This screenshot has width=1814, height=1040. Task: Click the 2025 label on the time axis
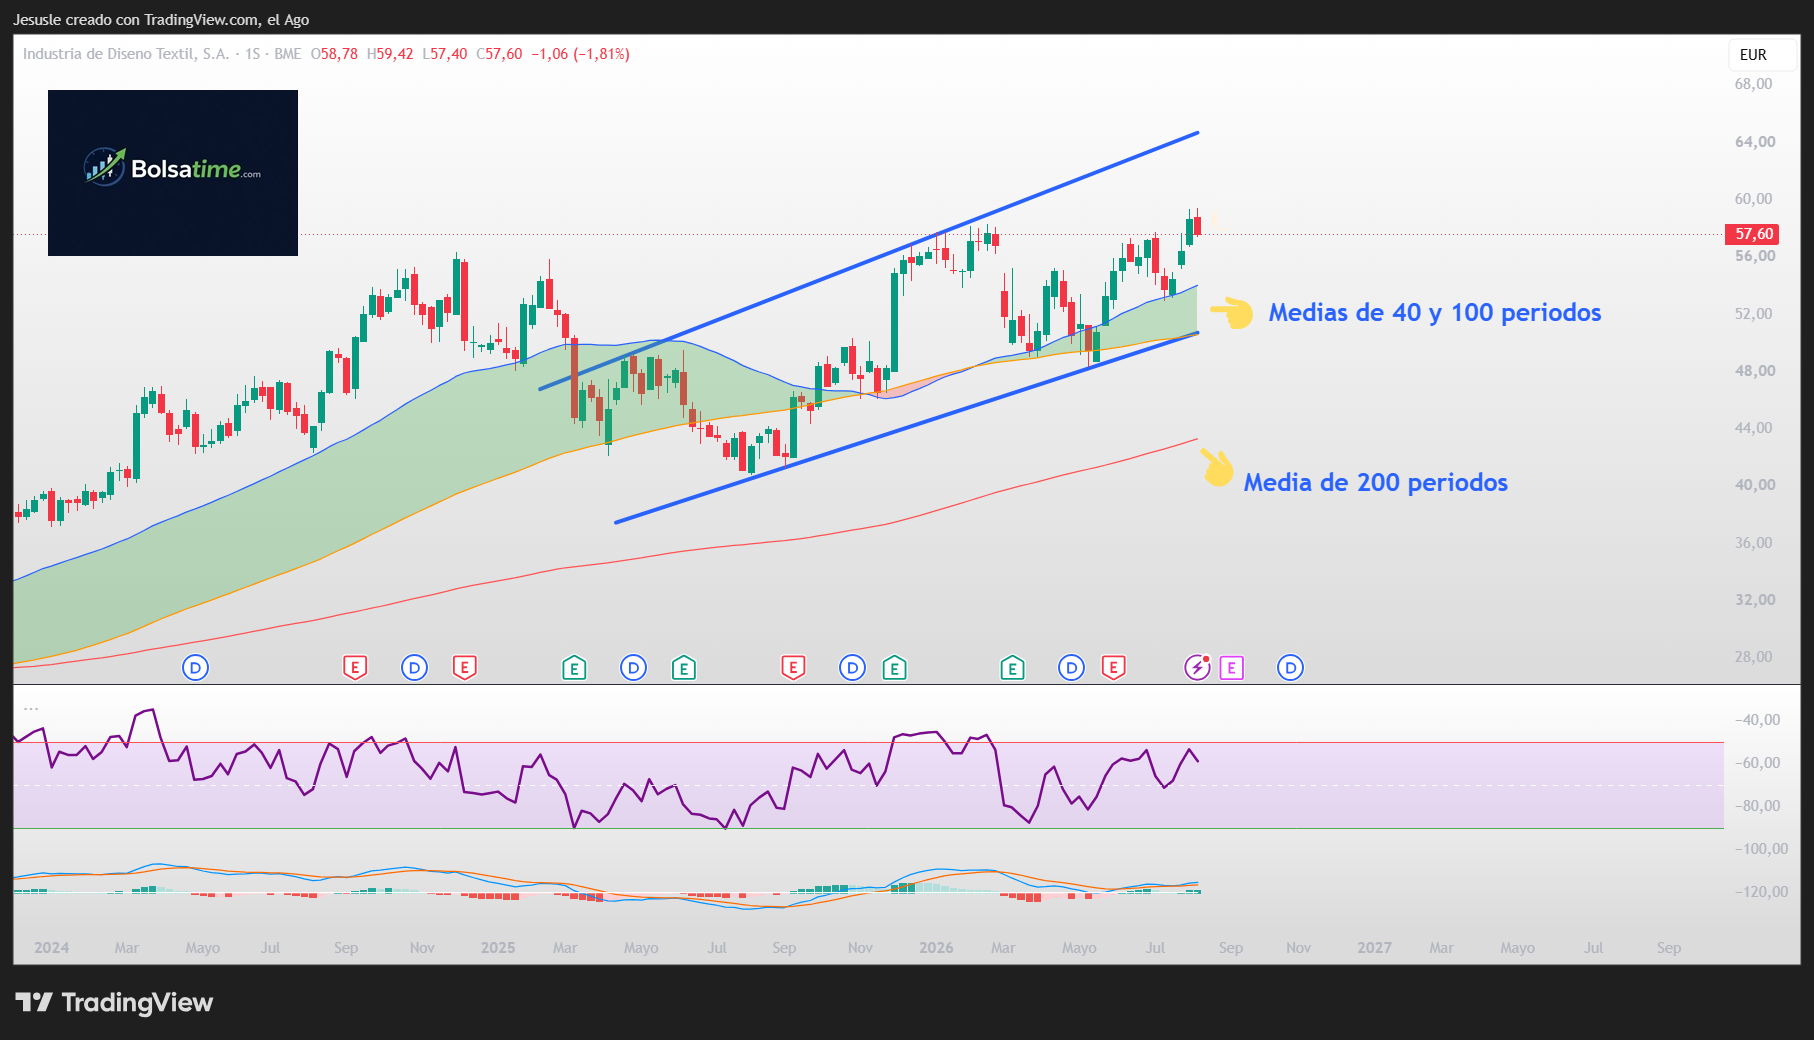click(498, 948)
